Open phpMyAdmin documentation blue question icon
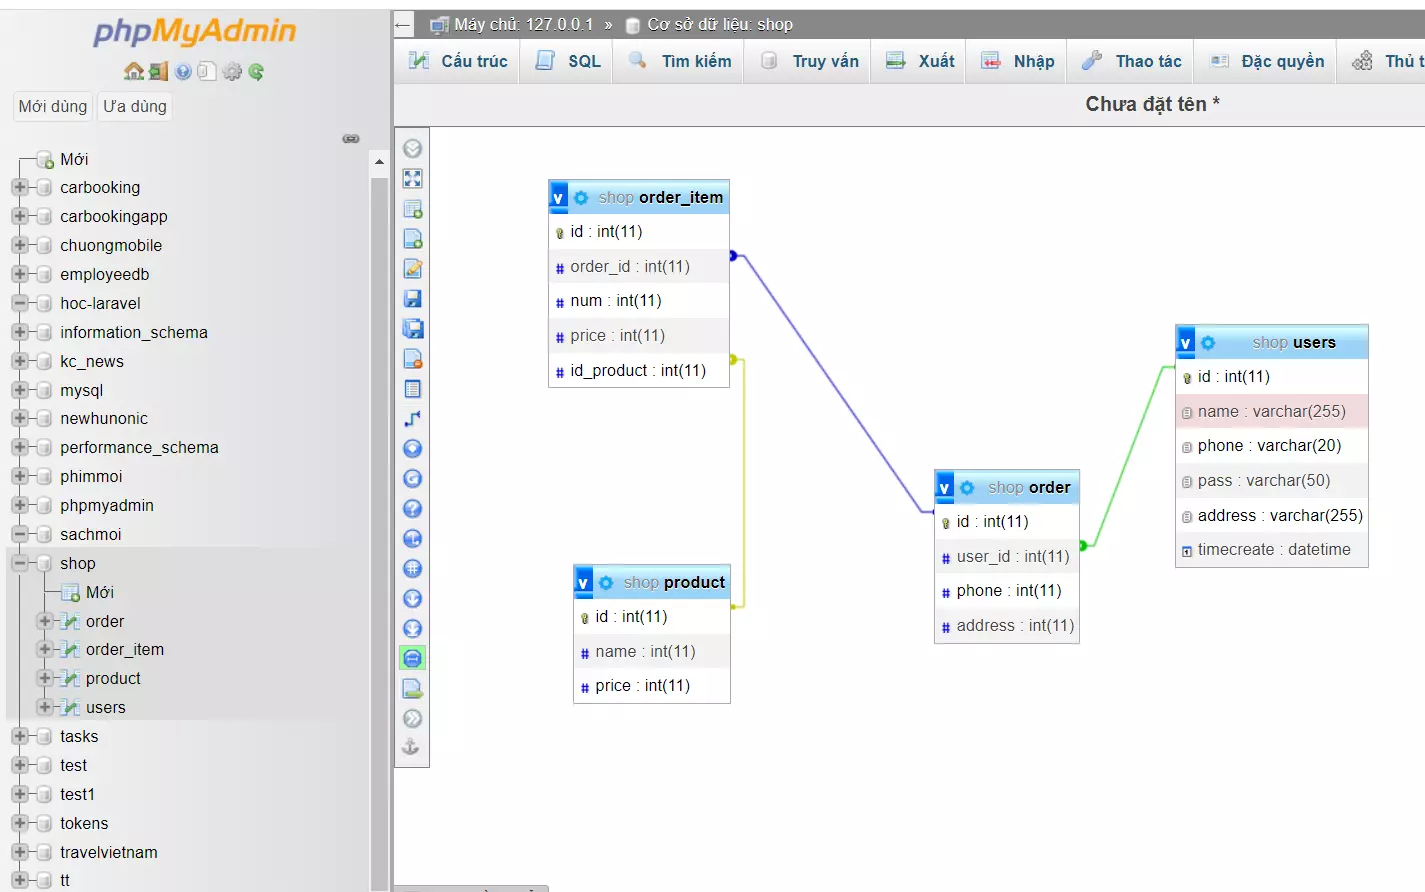This screenshot has width=1425, height=892. click(183, 71)
